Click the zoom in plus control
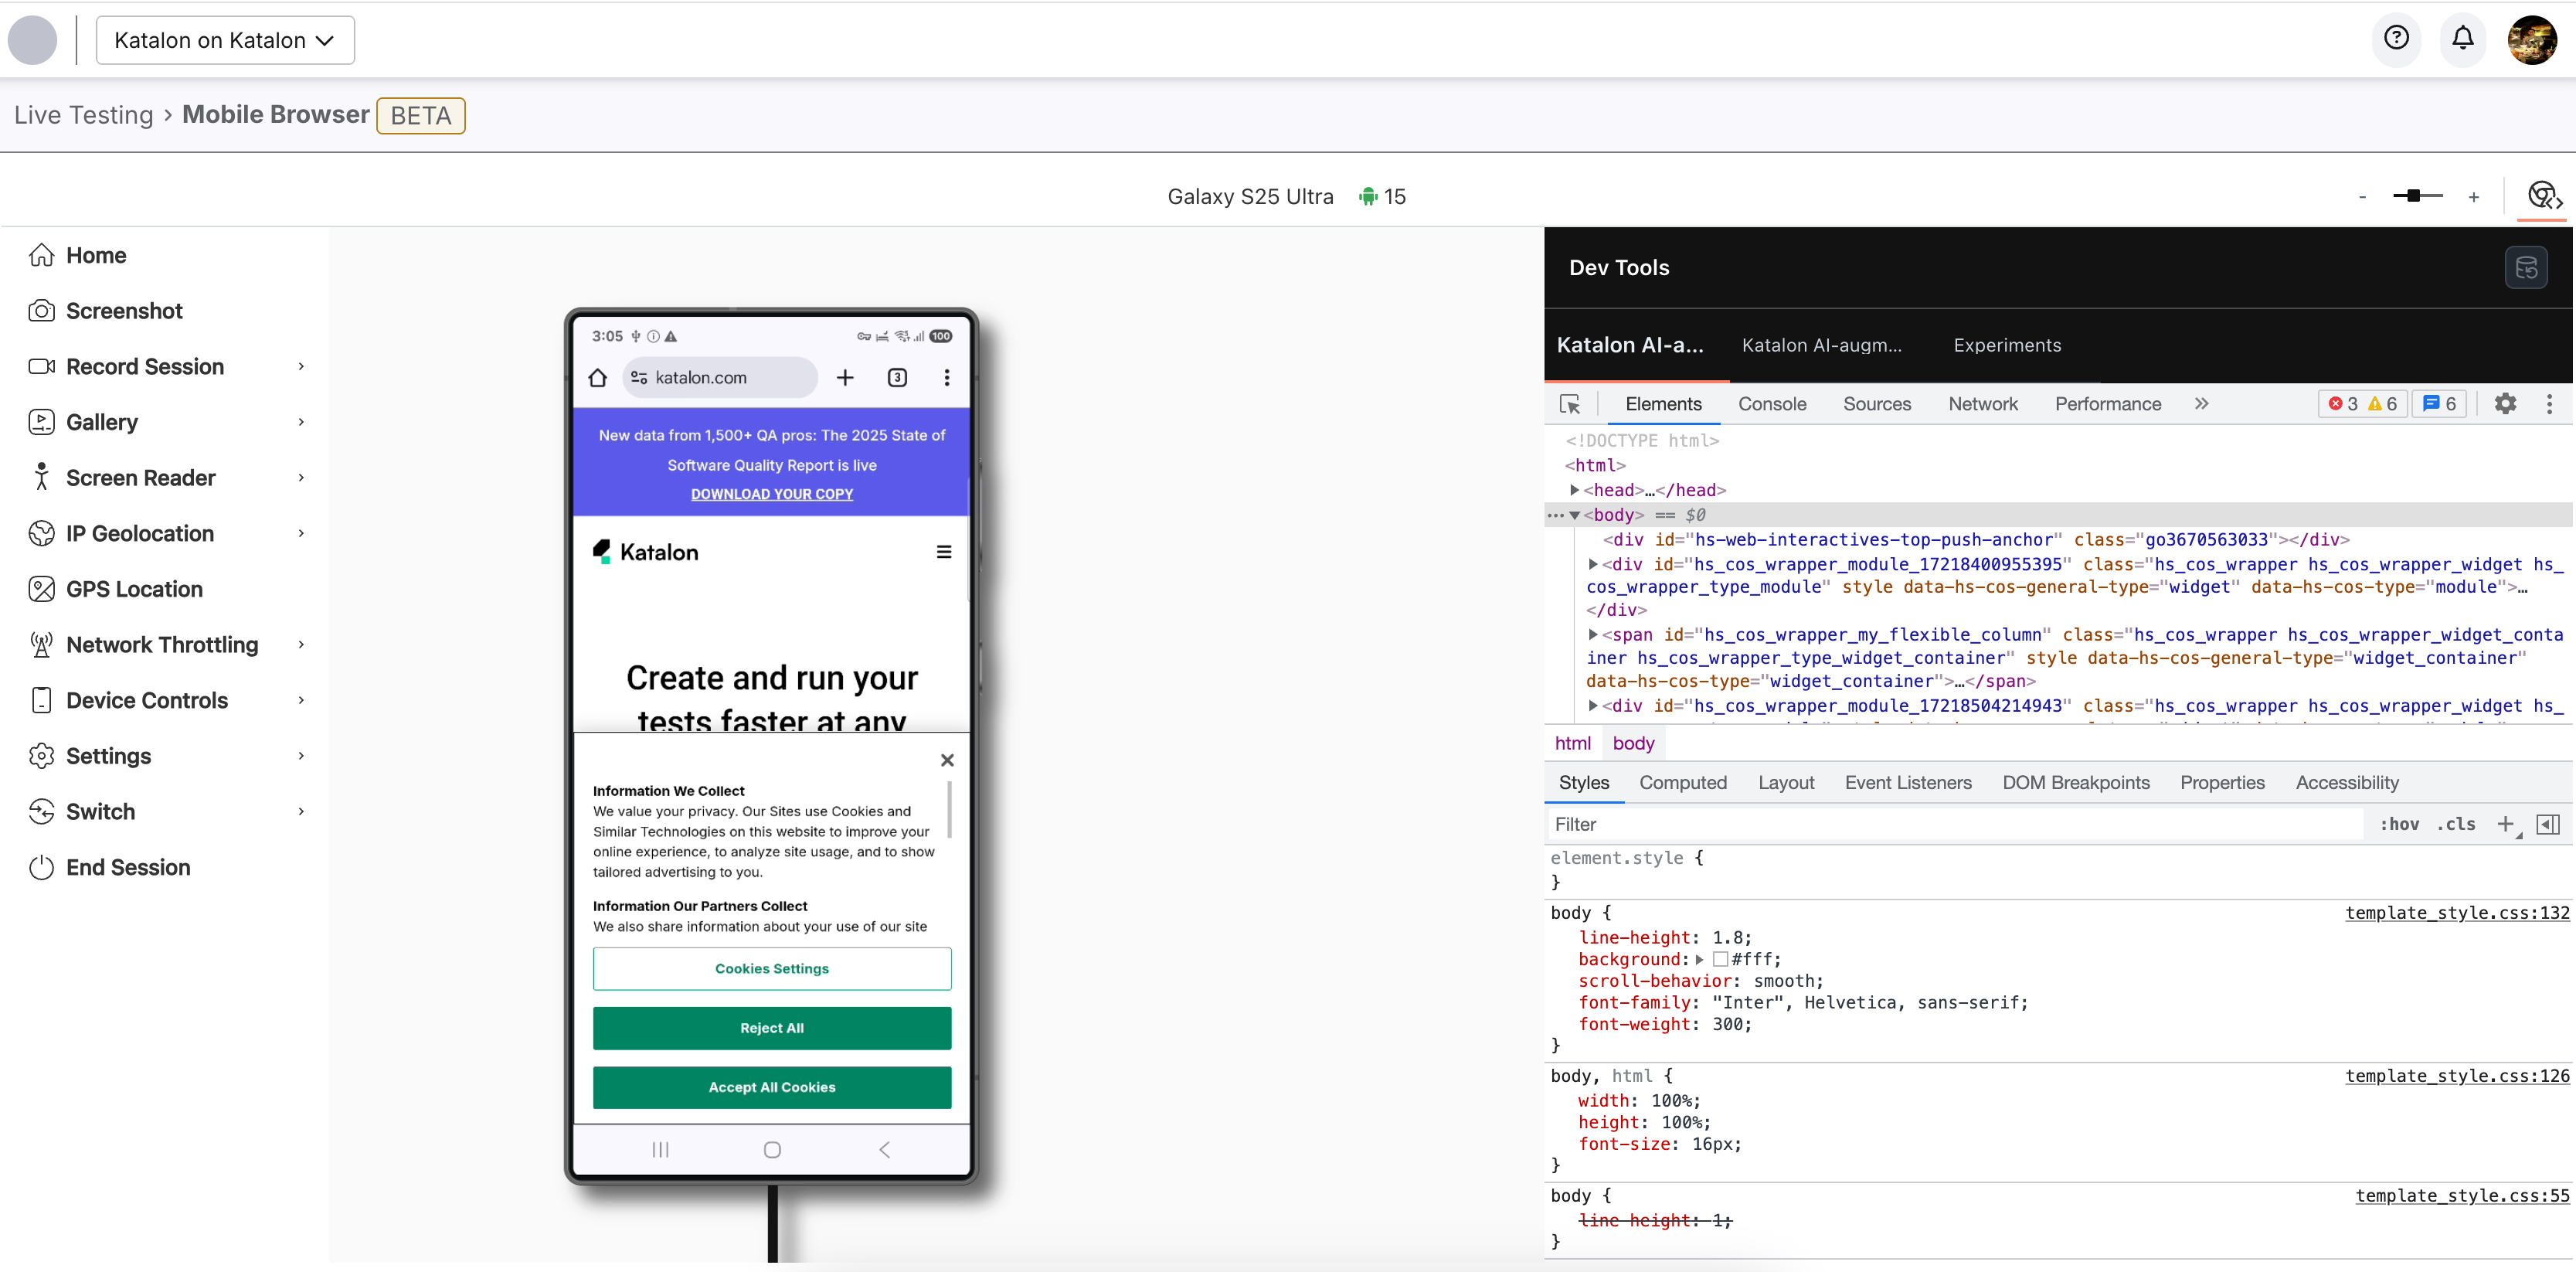 (2473, 197)
